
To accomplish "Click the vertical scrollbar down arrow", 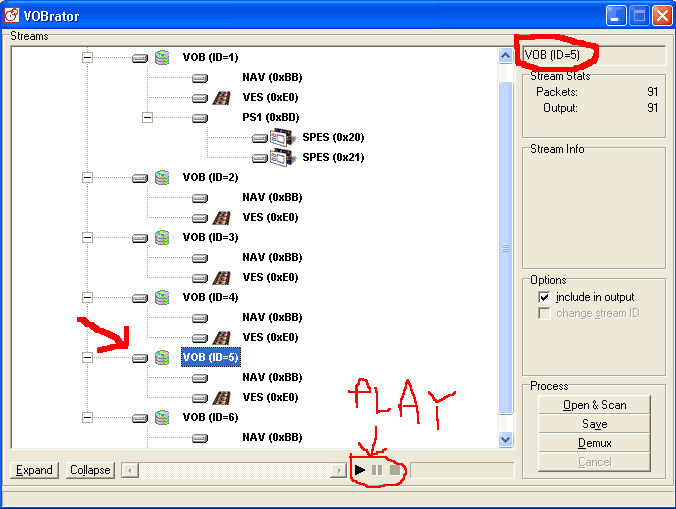I will (505, 440).
